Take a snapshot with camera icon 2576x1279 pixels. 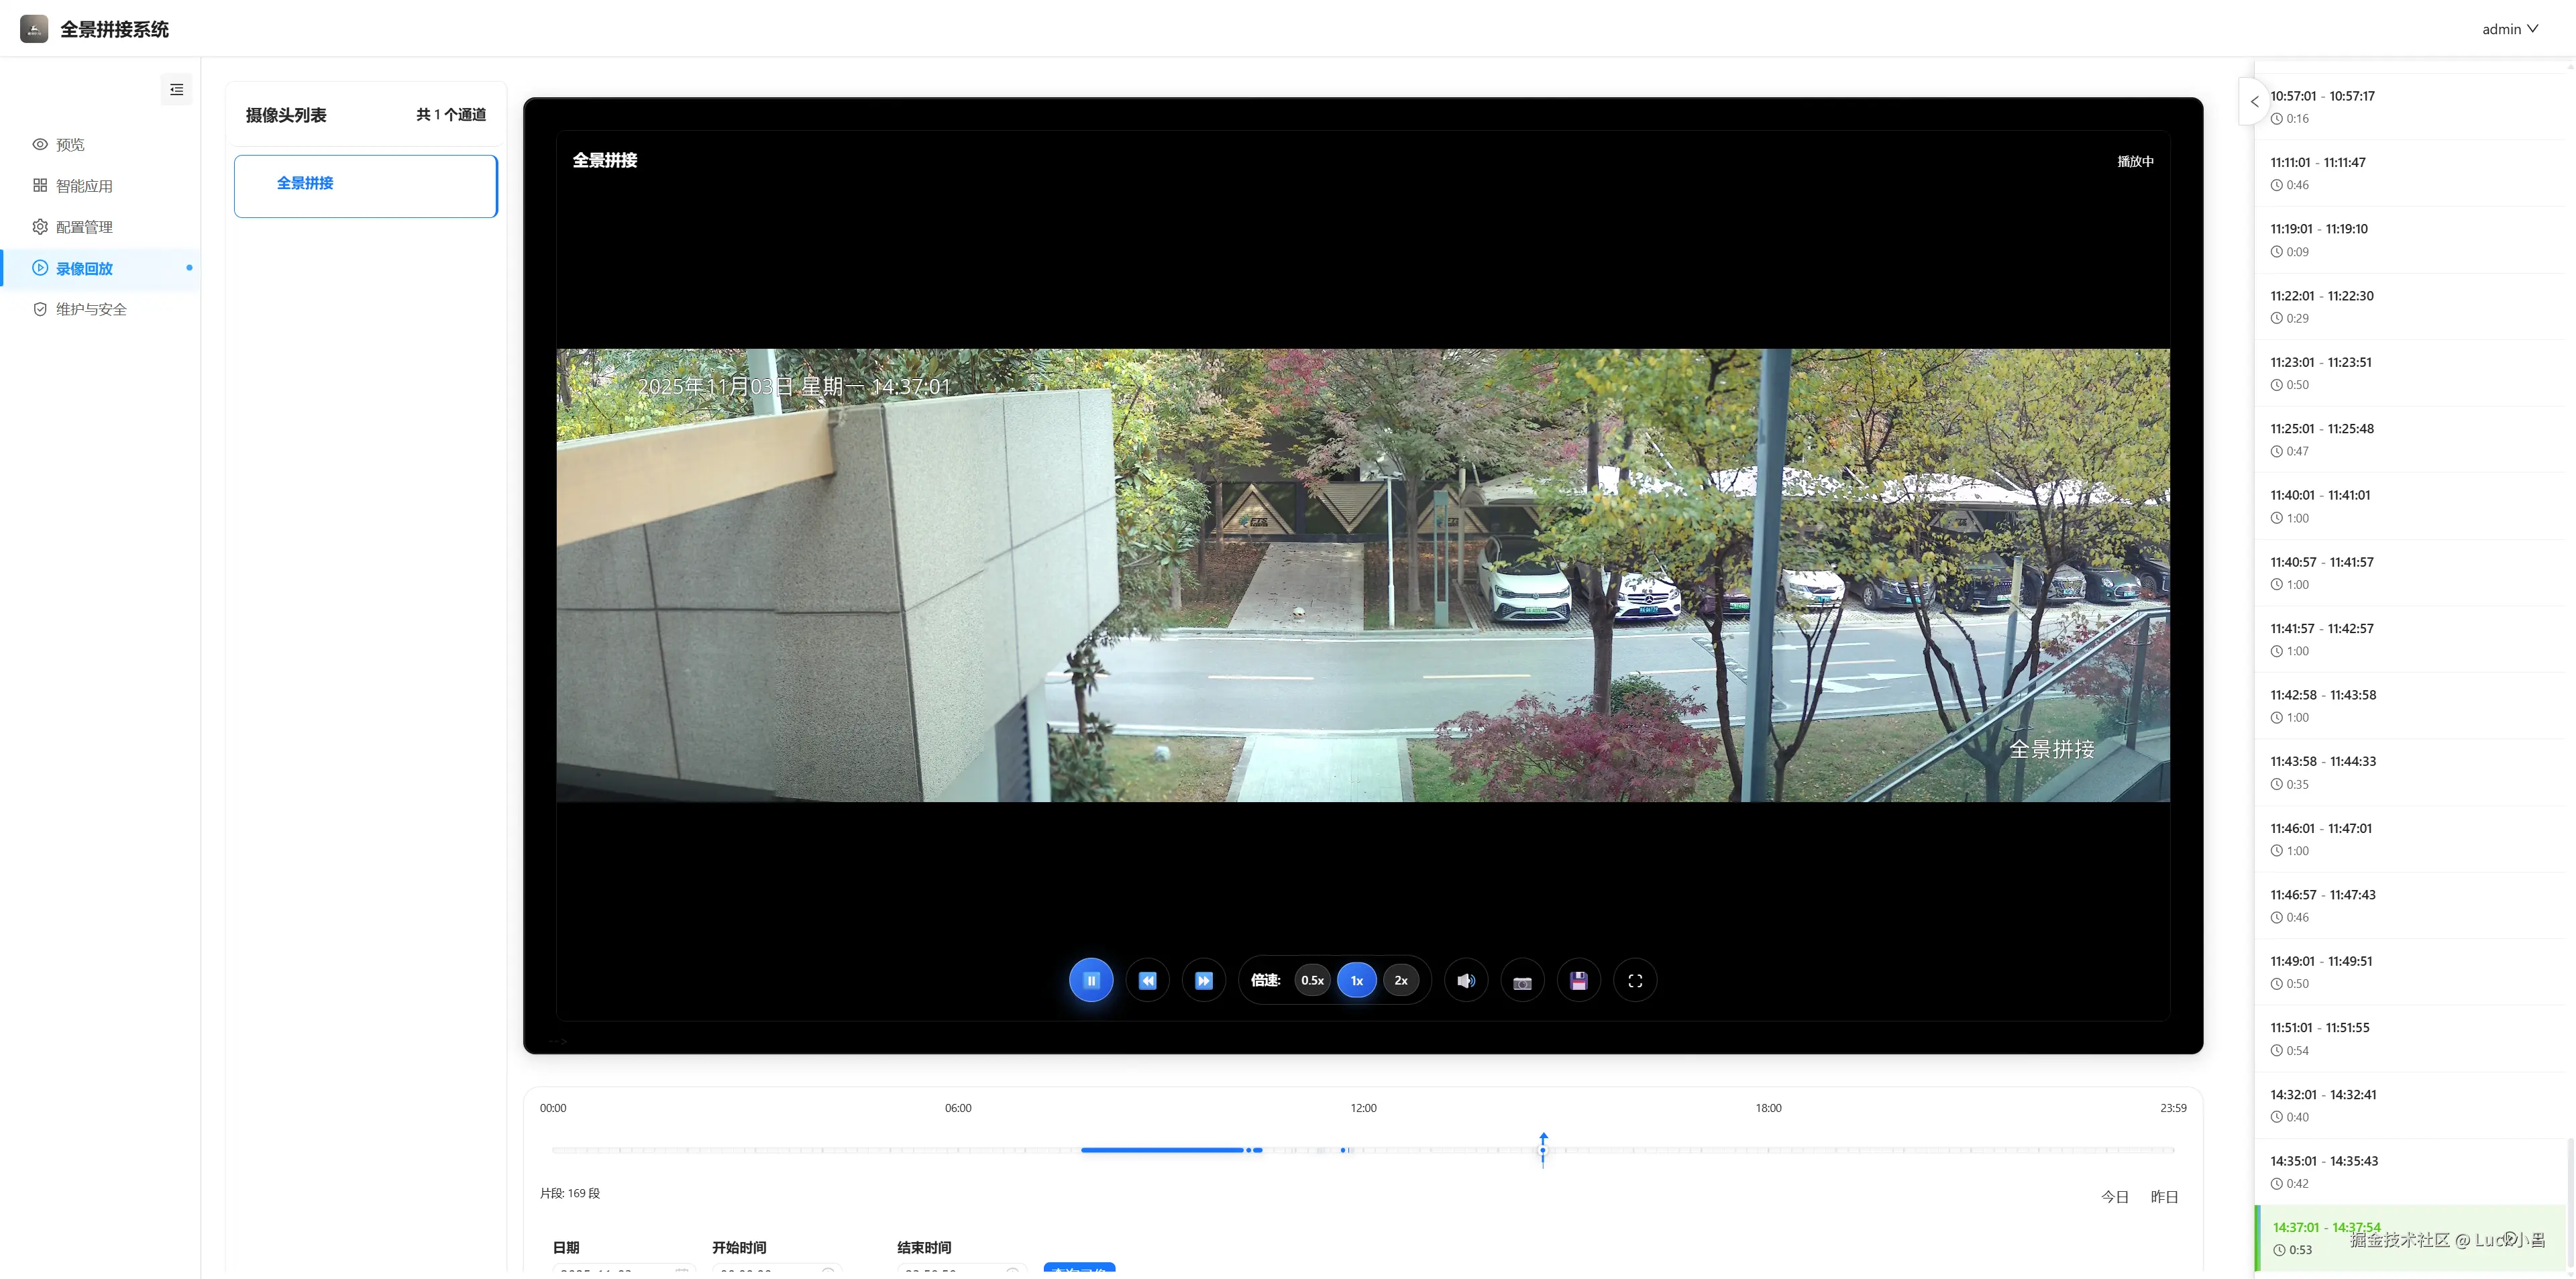(x=1522, y=981)
